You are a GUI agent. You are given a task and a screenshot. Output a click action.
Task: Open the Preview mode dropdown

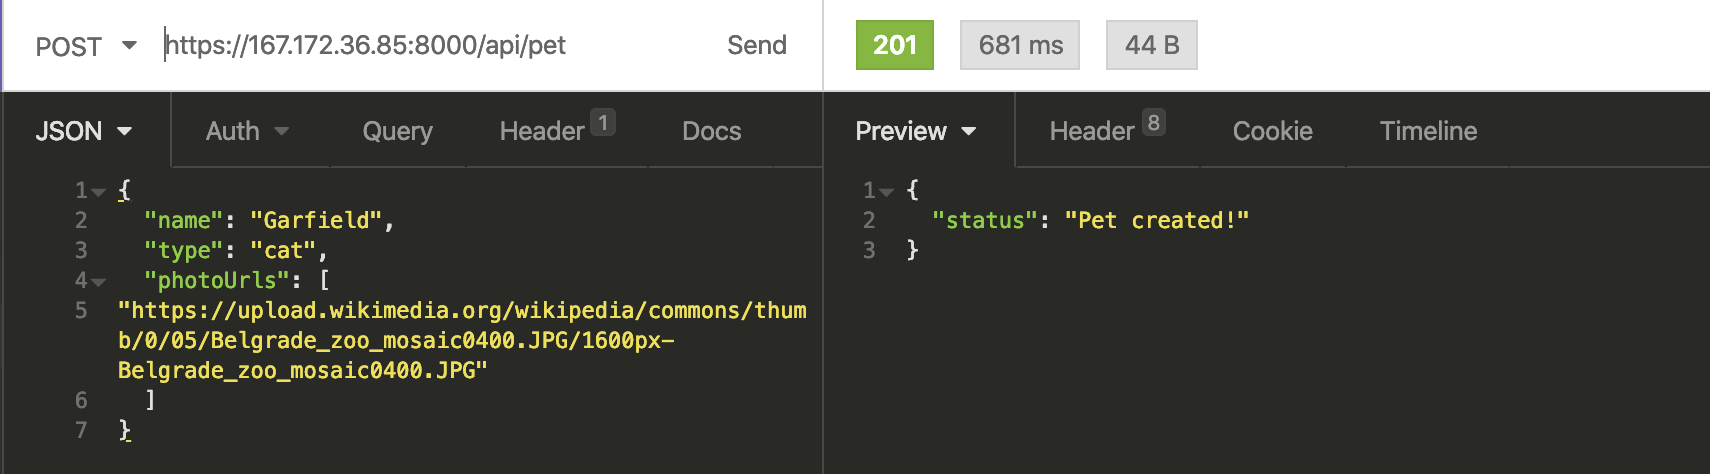click(x=916, y=131)
